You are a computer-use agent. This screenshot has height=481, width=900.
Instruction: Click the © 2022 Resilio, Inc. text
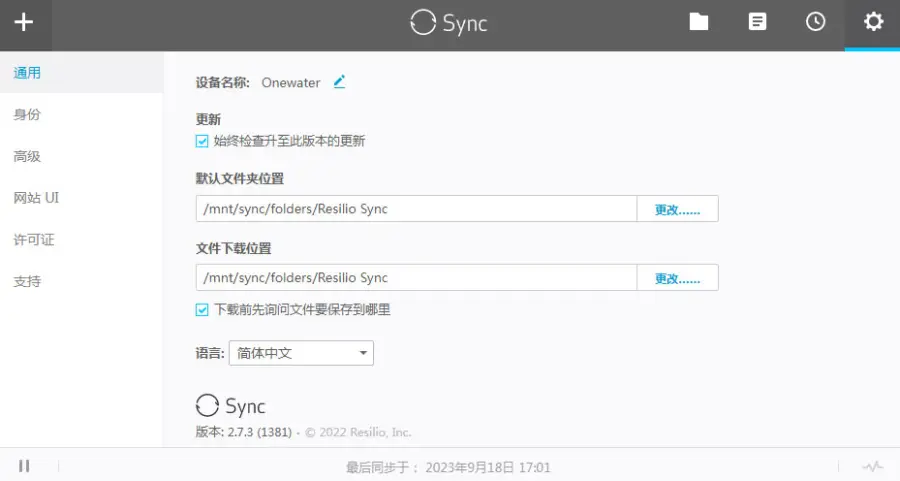(x=358, y=432)
